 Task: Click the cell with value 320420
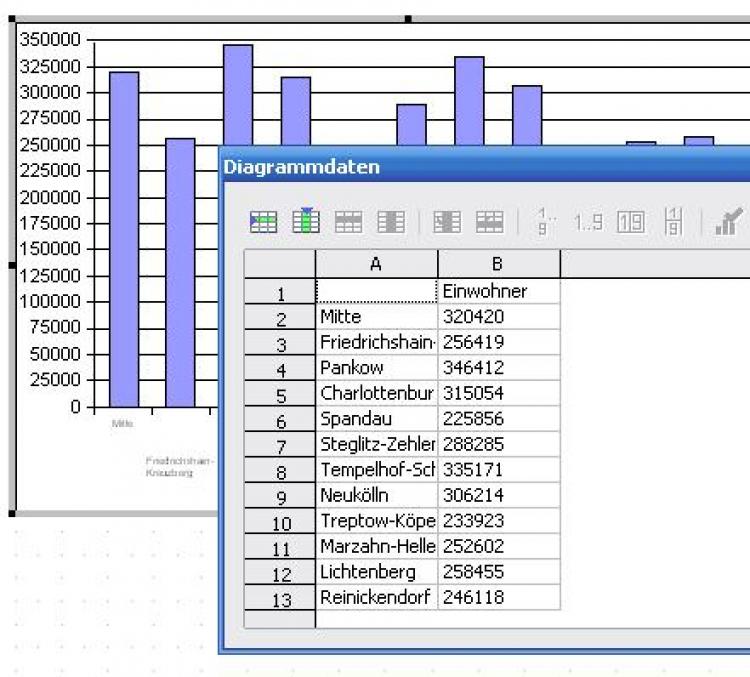click(x=498, y=317)
